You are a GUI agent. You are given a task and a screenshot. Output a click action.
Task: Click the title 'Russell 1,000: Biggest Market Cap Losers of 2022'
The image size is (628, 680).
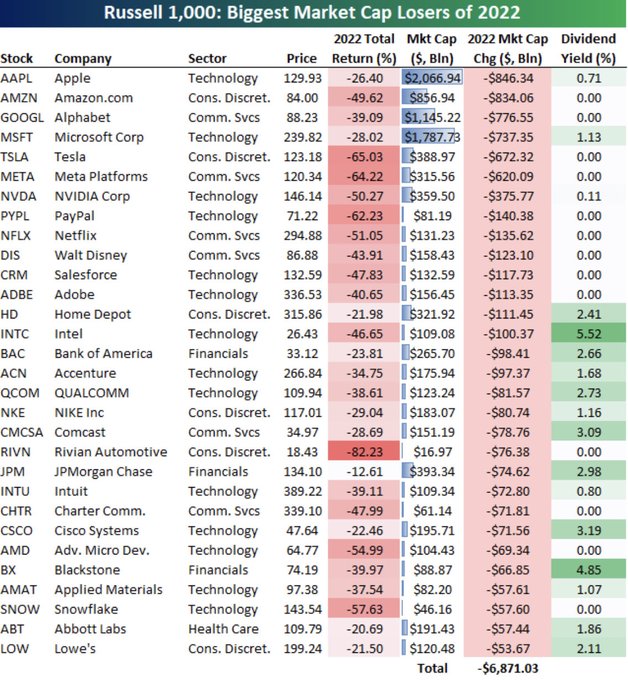click(313, 13)
